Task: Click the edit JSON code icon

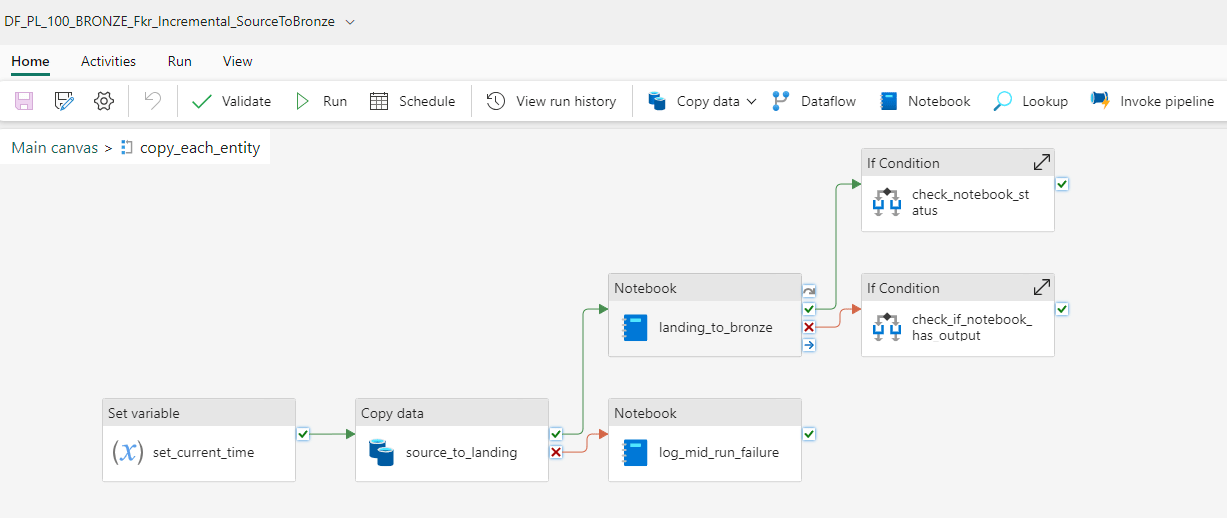Action: coord(64,101)
